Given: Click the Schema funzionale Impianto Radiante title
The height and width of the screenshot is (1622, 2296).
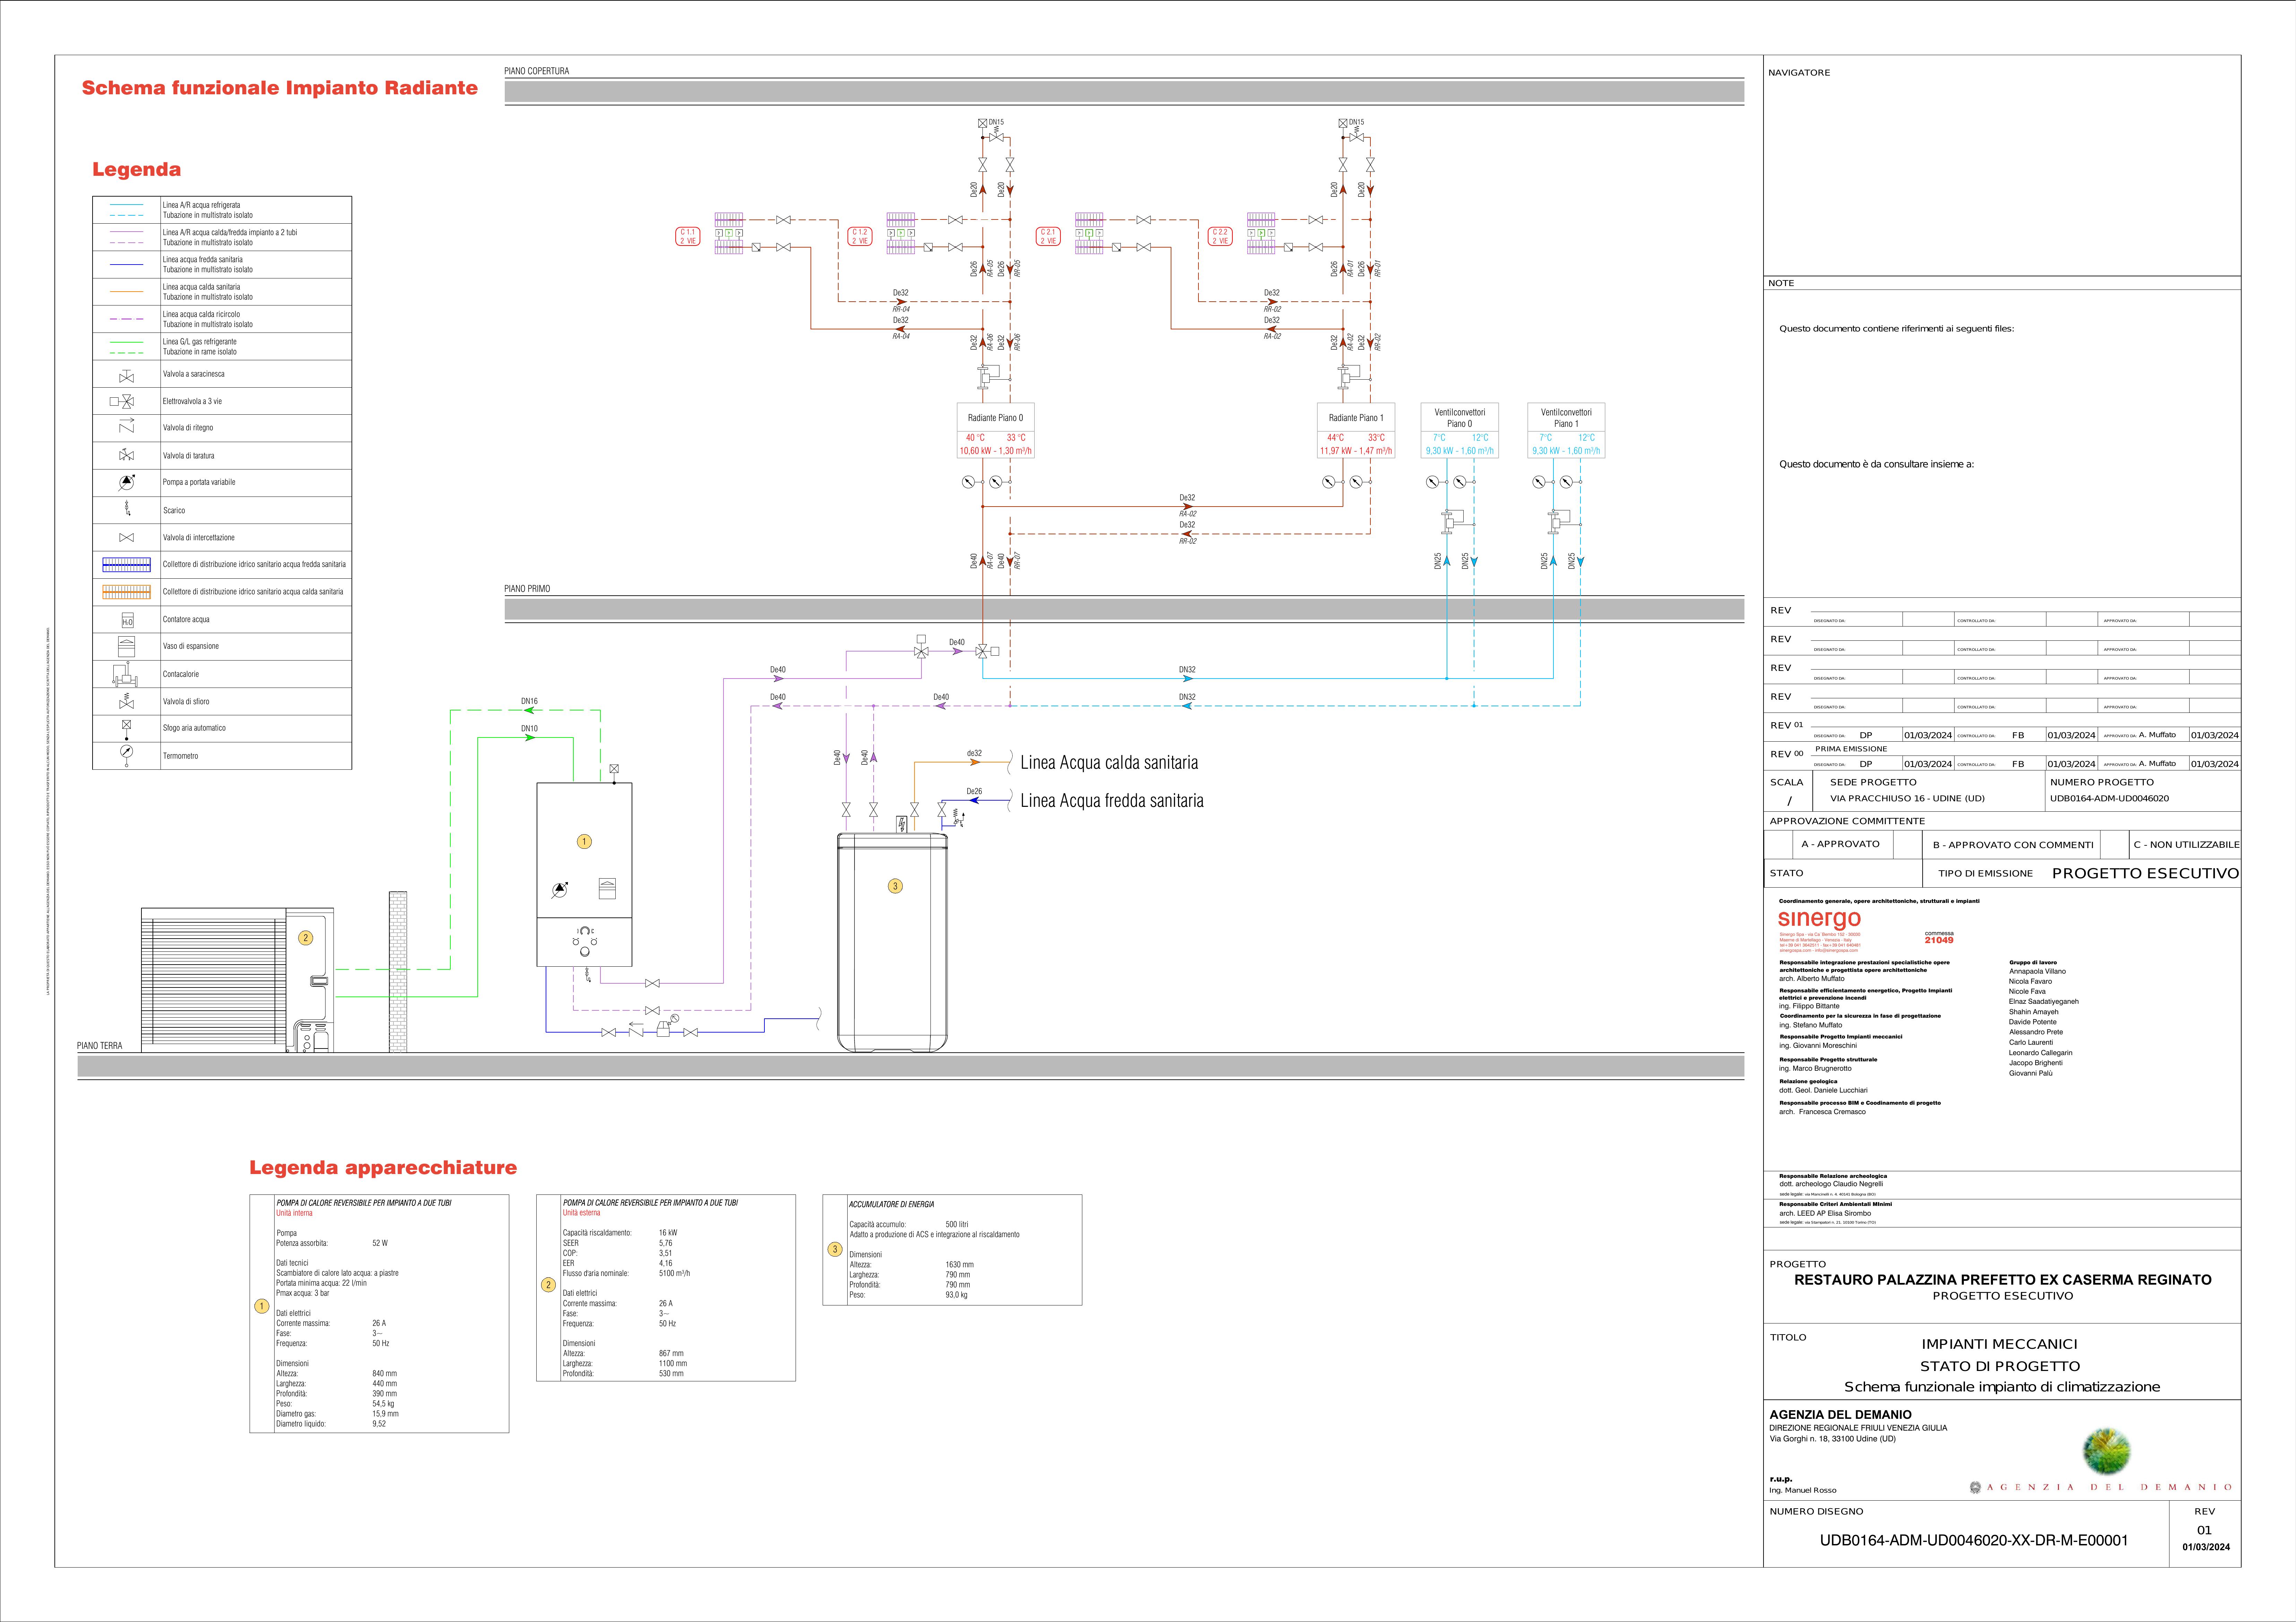Looking at the screenshot, I should tap(280, 88).
